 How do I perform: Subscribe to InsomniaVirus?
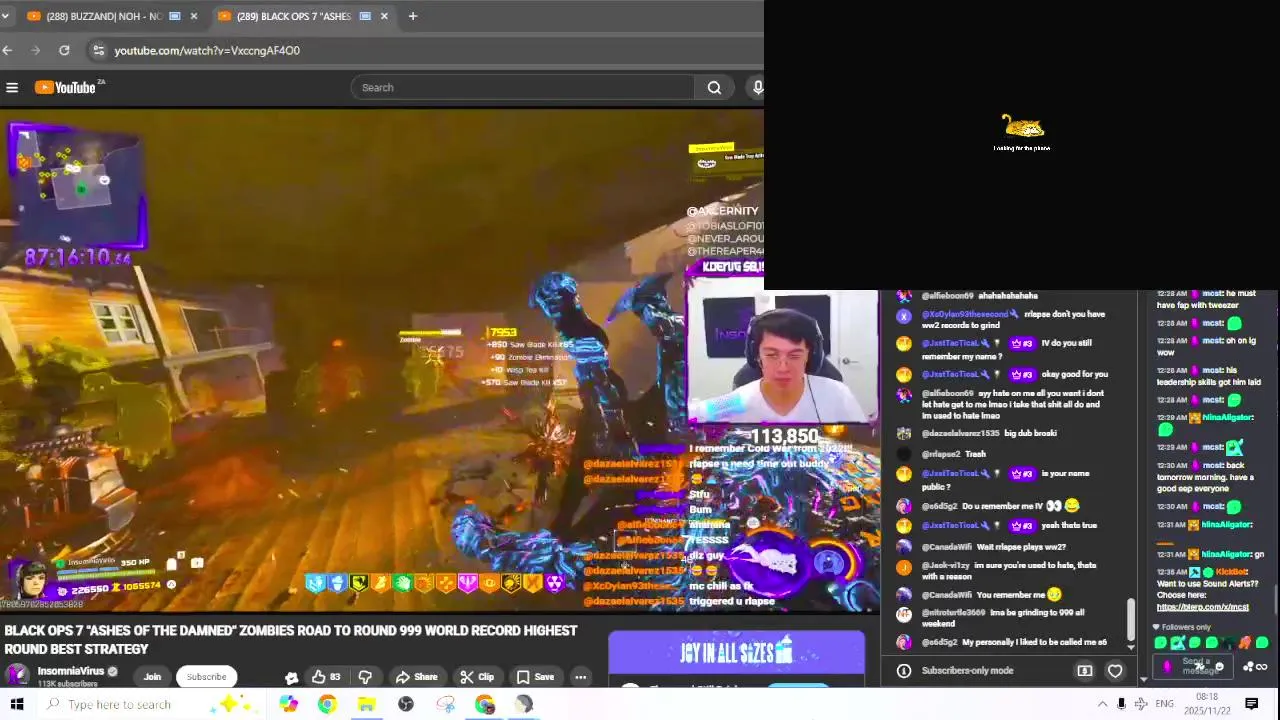pos(206,677)
